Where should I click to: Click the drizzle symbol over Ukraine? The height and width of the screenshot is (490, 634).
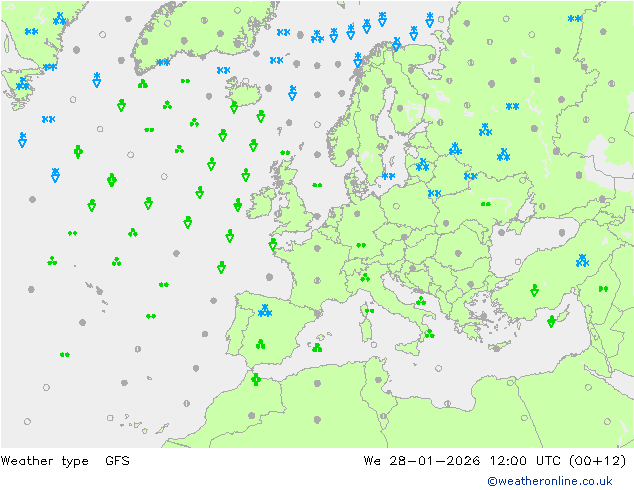(x=486, y=204)
